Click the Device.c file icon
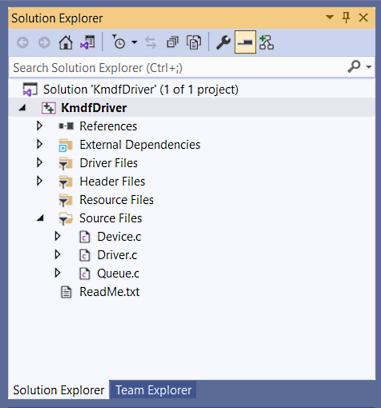381x408 pixels. (x=85, y=237)
